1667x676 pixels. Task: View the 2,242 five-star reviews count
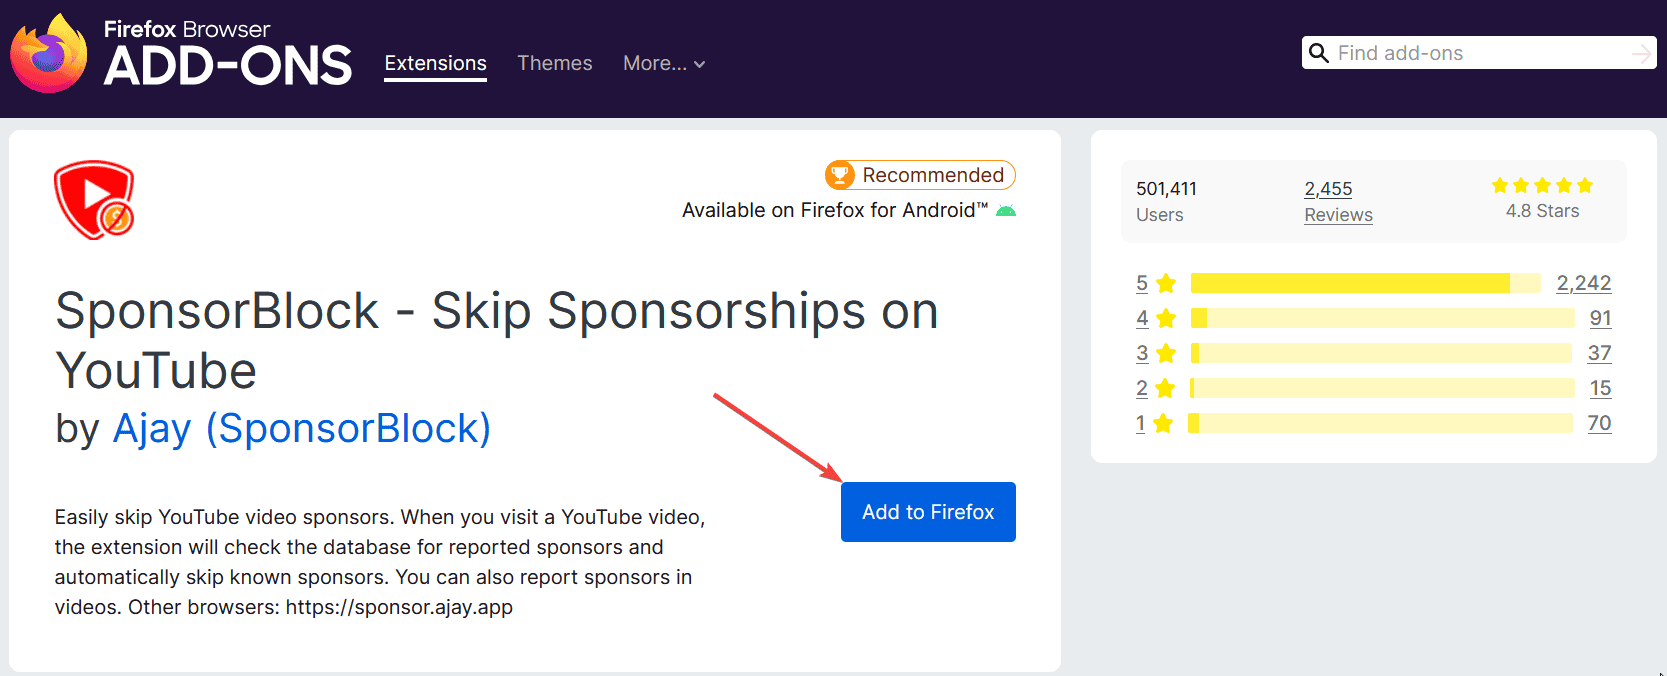coord(1584,283)
